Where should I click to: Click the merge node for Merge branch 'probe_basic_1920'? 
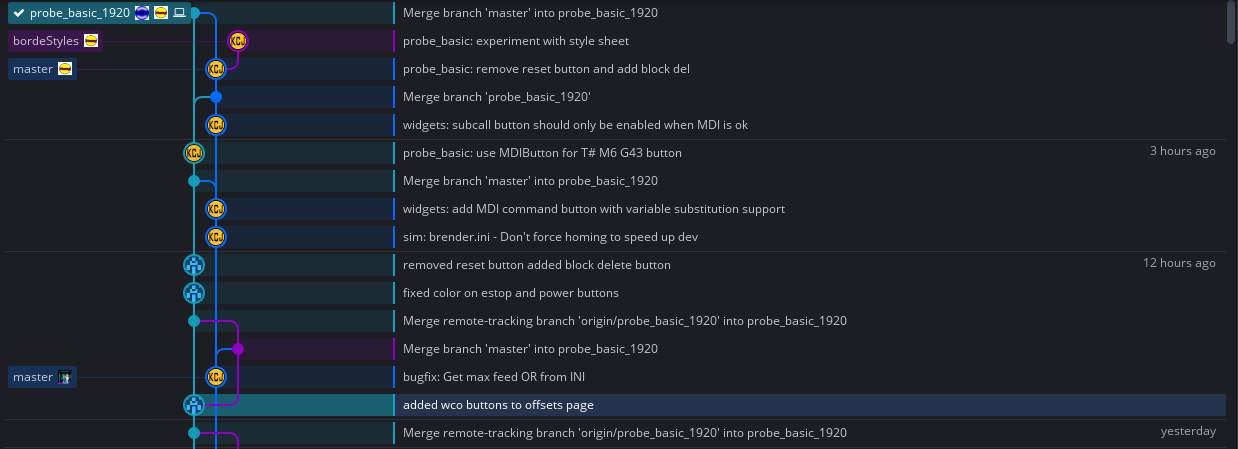click(x=216, y=97)
